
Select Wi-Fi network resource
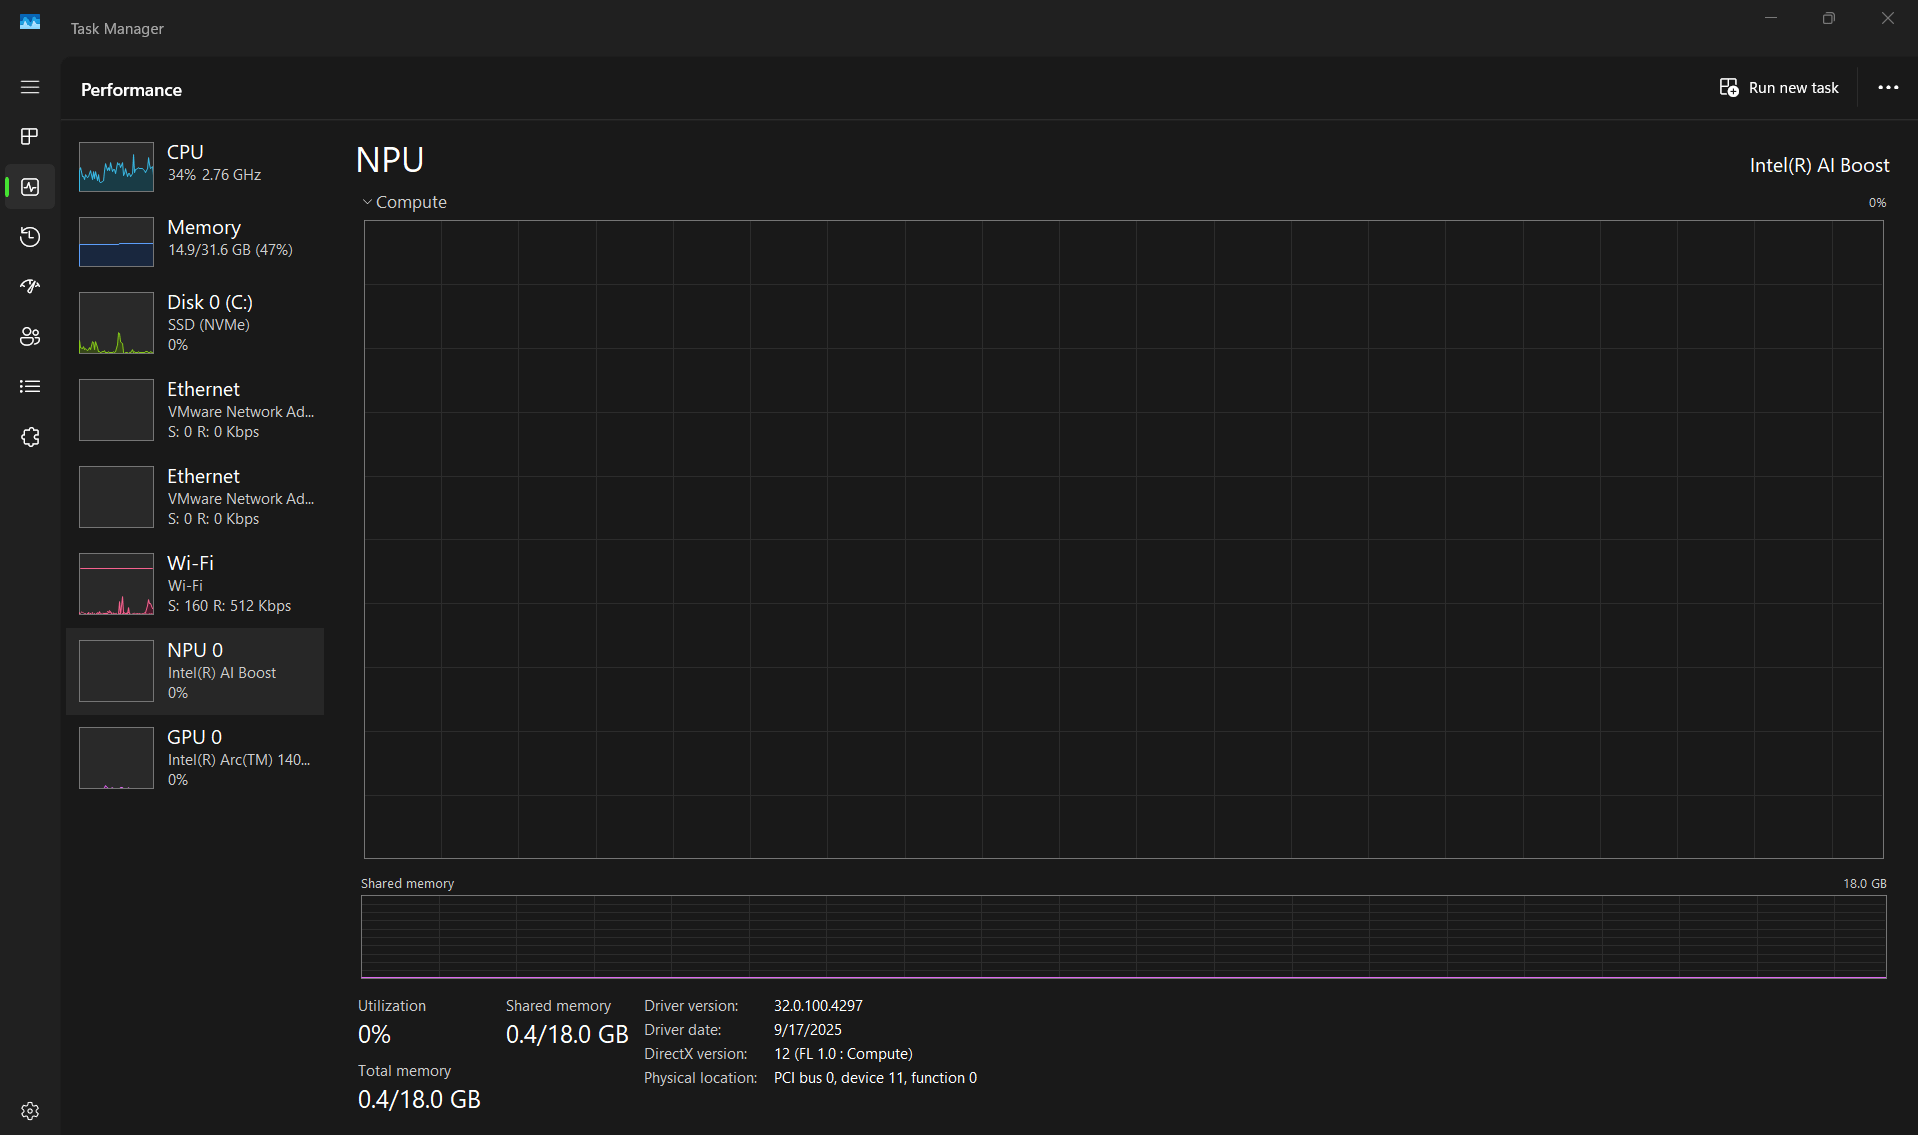point(195,584)
